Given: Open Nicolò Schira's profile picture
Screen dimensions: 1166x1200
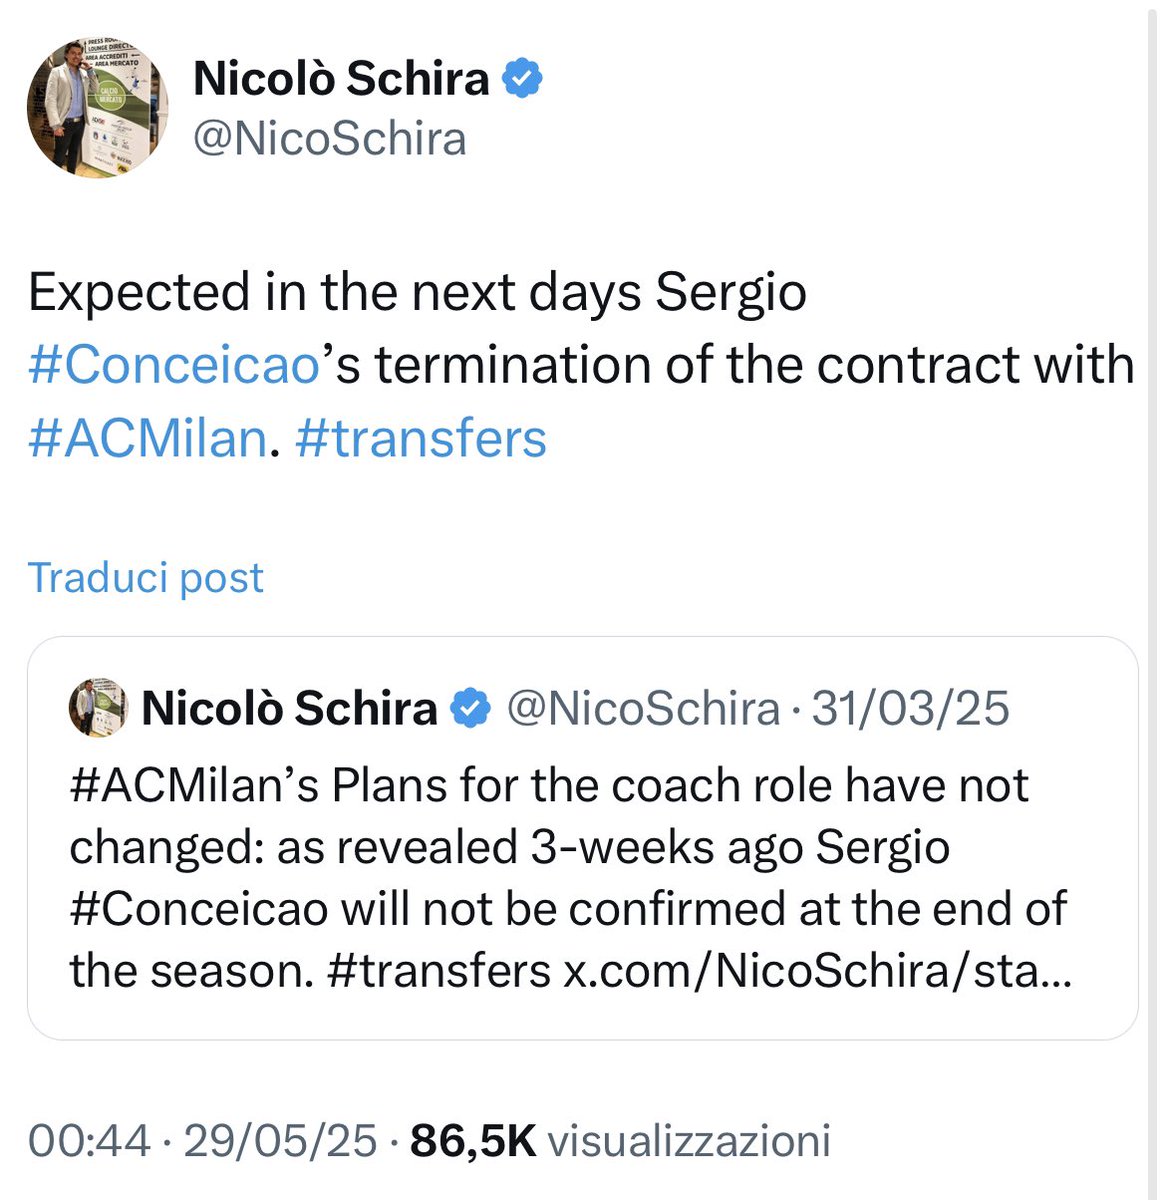Looking at the screenshot, I should [x=97, y=109].
